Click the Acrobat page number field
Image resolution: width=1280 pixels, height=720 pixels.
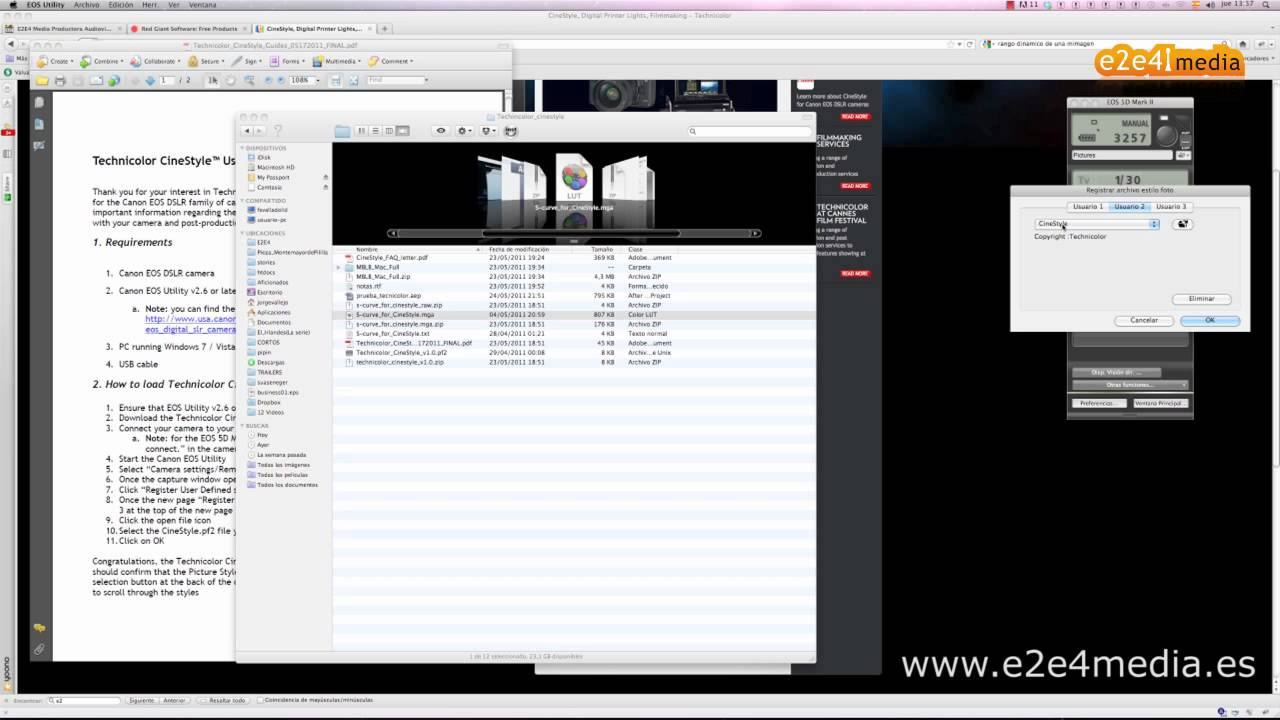click(x=167, y=80)
